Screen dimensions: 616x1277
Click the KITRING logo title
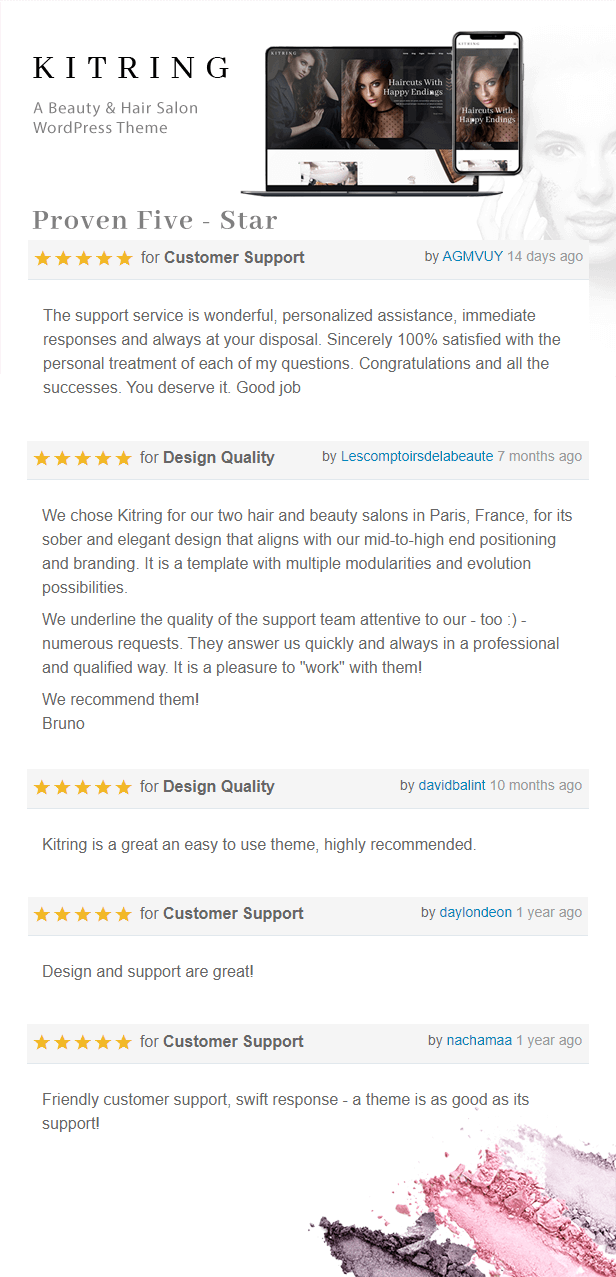(x=132, y=68)
